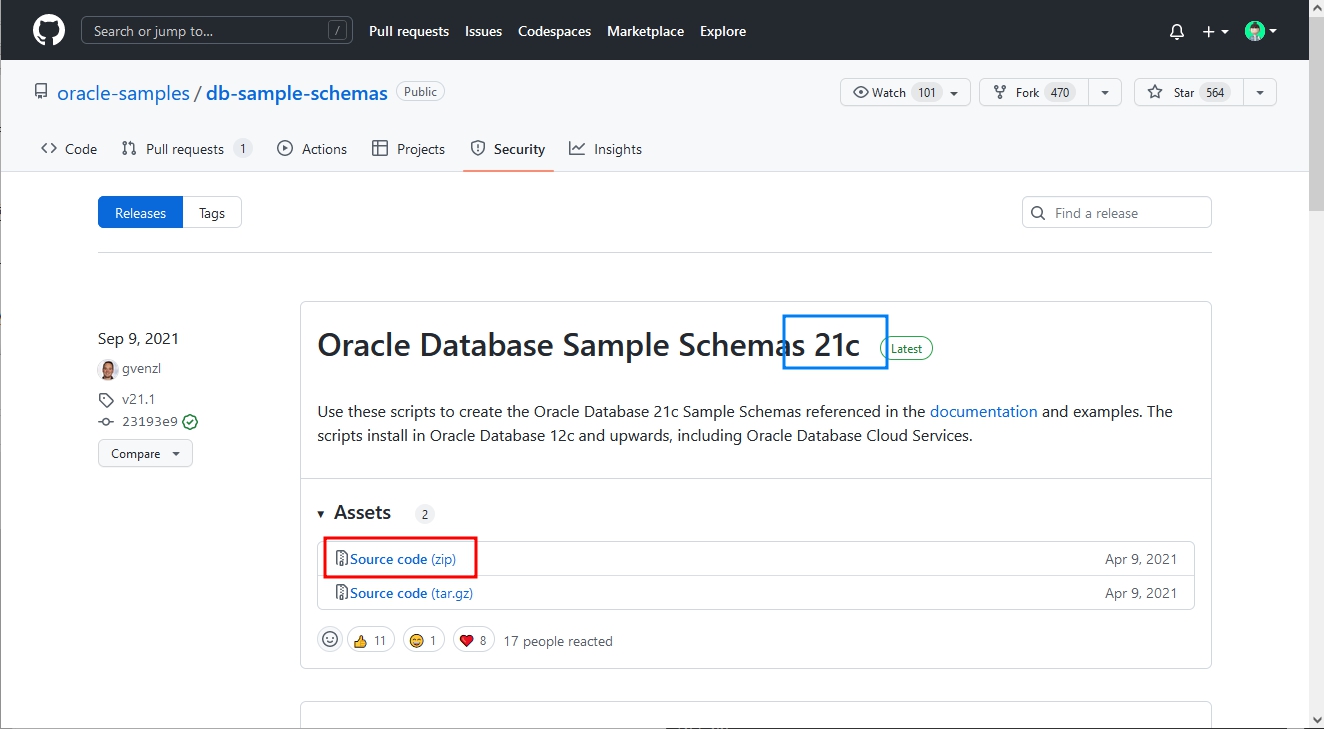This screenshot has width=1324, height=729.
Task: Click the Watch button
Action: tap(905, 92)
